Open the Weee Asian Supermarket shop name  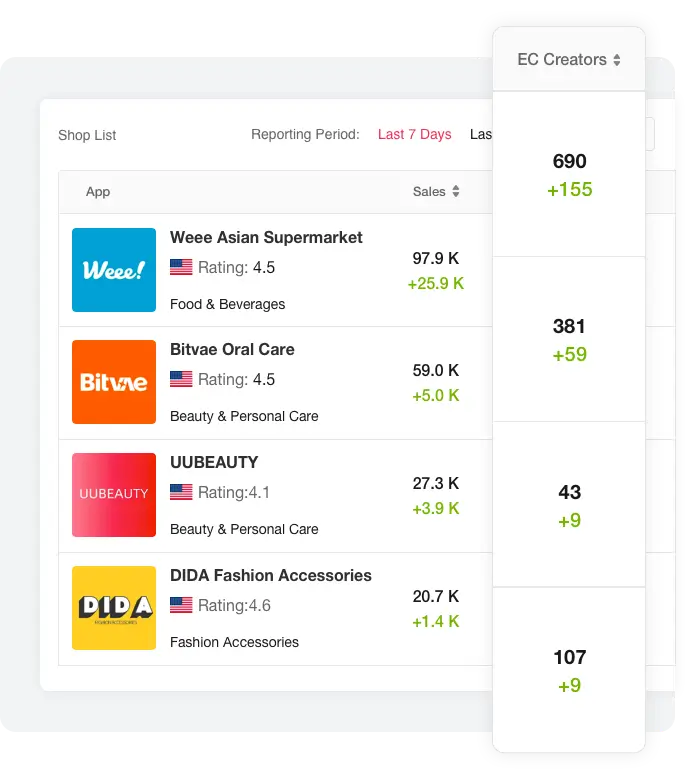click(266, 237)
